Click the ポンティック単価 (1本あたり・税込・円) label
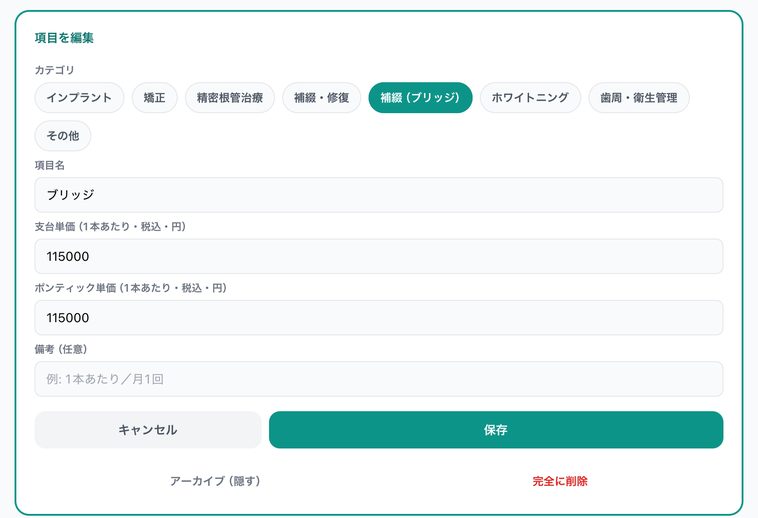Viewport: 758px width, 518px height. 131,288
